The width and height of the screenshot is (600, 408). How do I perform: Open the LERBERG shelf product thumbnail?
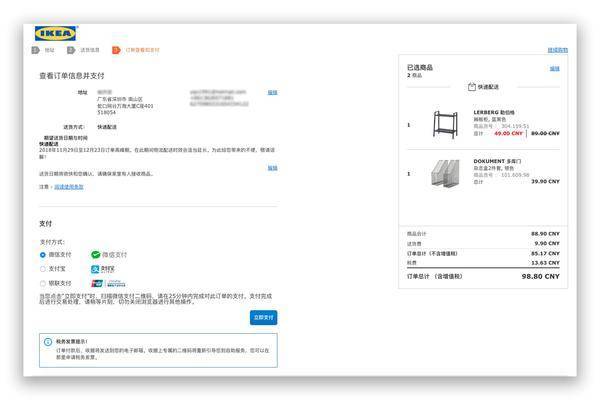click(445, 124)
